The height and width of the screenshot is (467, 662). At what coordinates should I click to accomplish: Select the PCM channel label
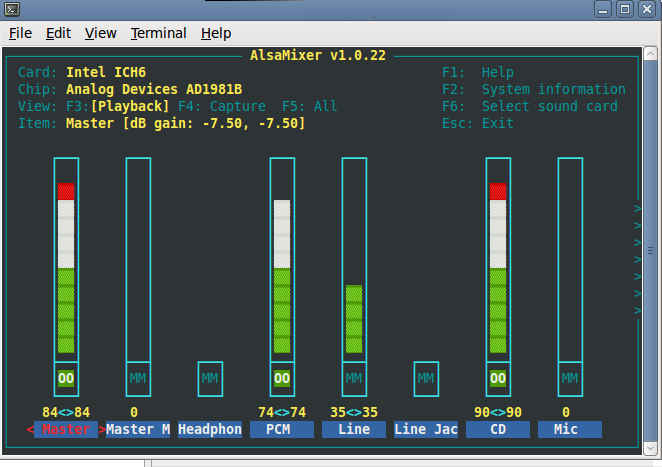[x=282, y=429]
